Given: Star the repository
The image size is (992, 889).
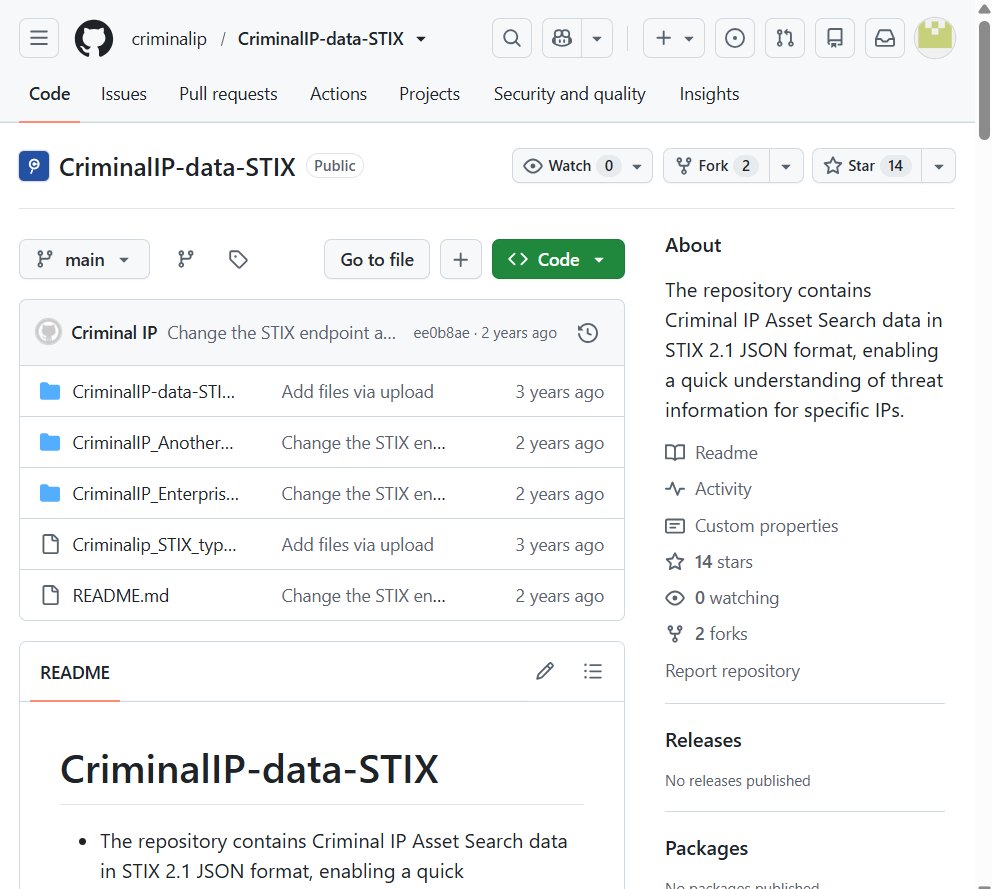Looking at the screenshot, I should [x=867, y=166].
